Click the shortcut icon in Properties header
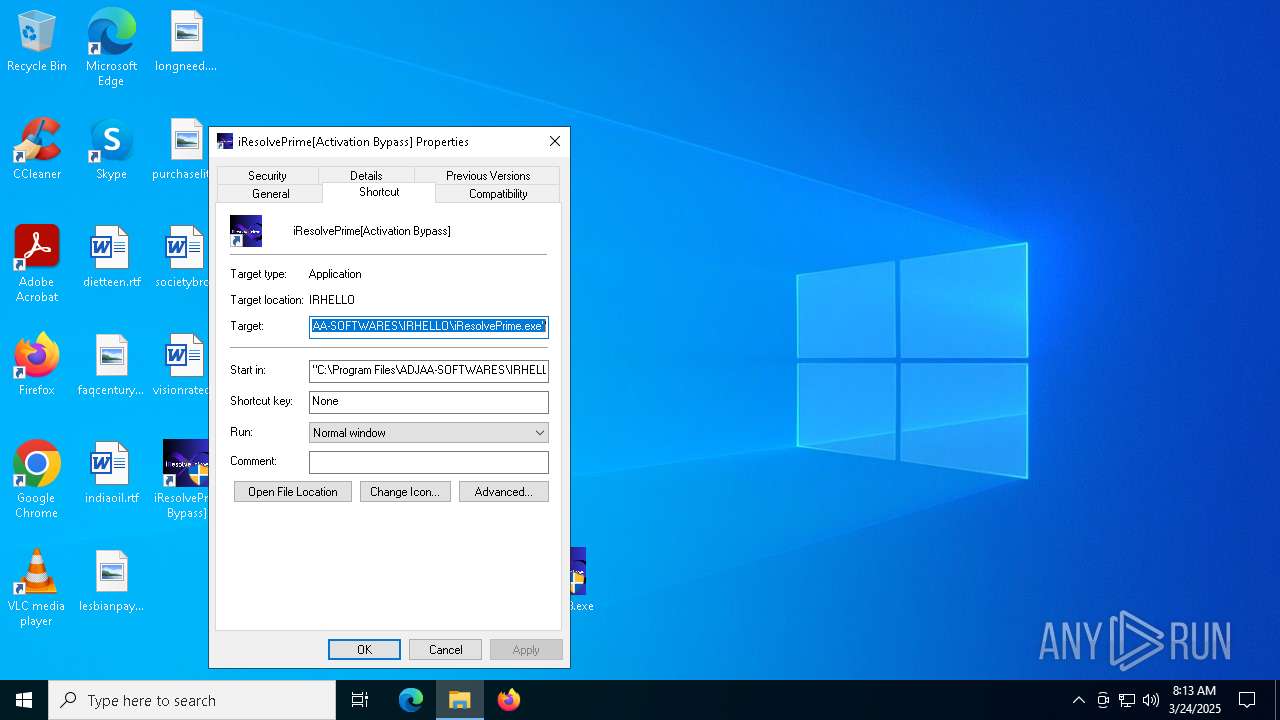Viewport: 1280px width, 720px height. click(246, 231)
